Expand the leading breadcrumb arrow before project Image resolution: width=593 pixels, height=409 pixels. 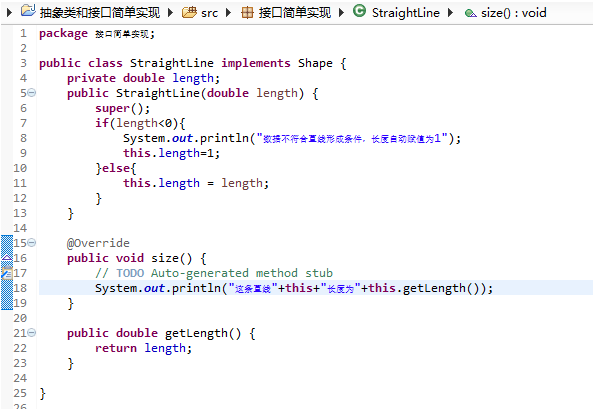(9, 13)
